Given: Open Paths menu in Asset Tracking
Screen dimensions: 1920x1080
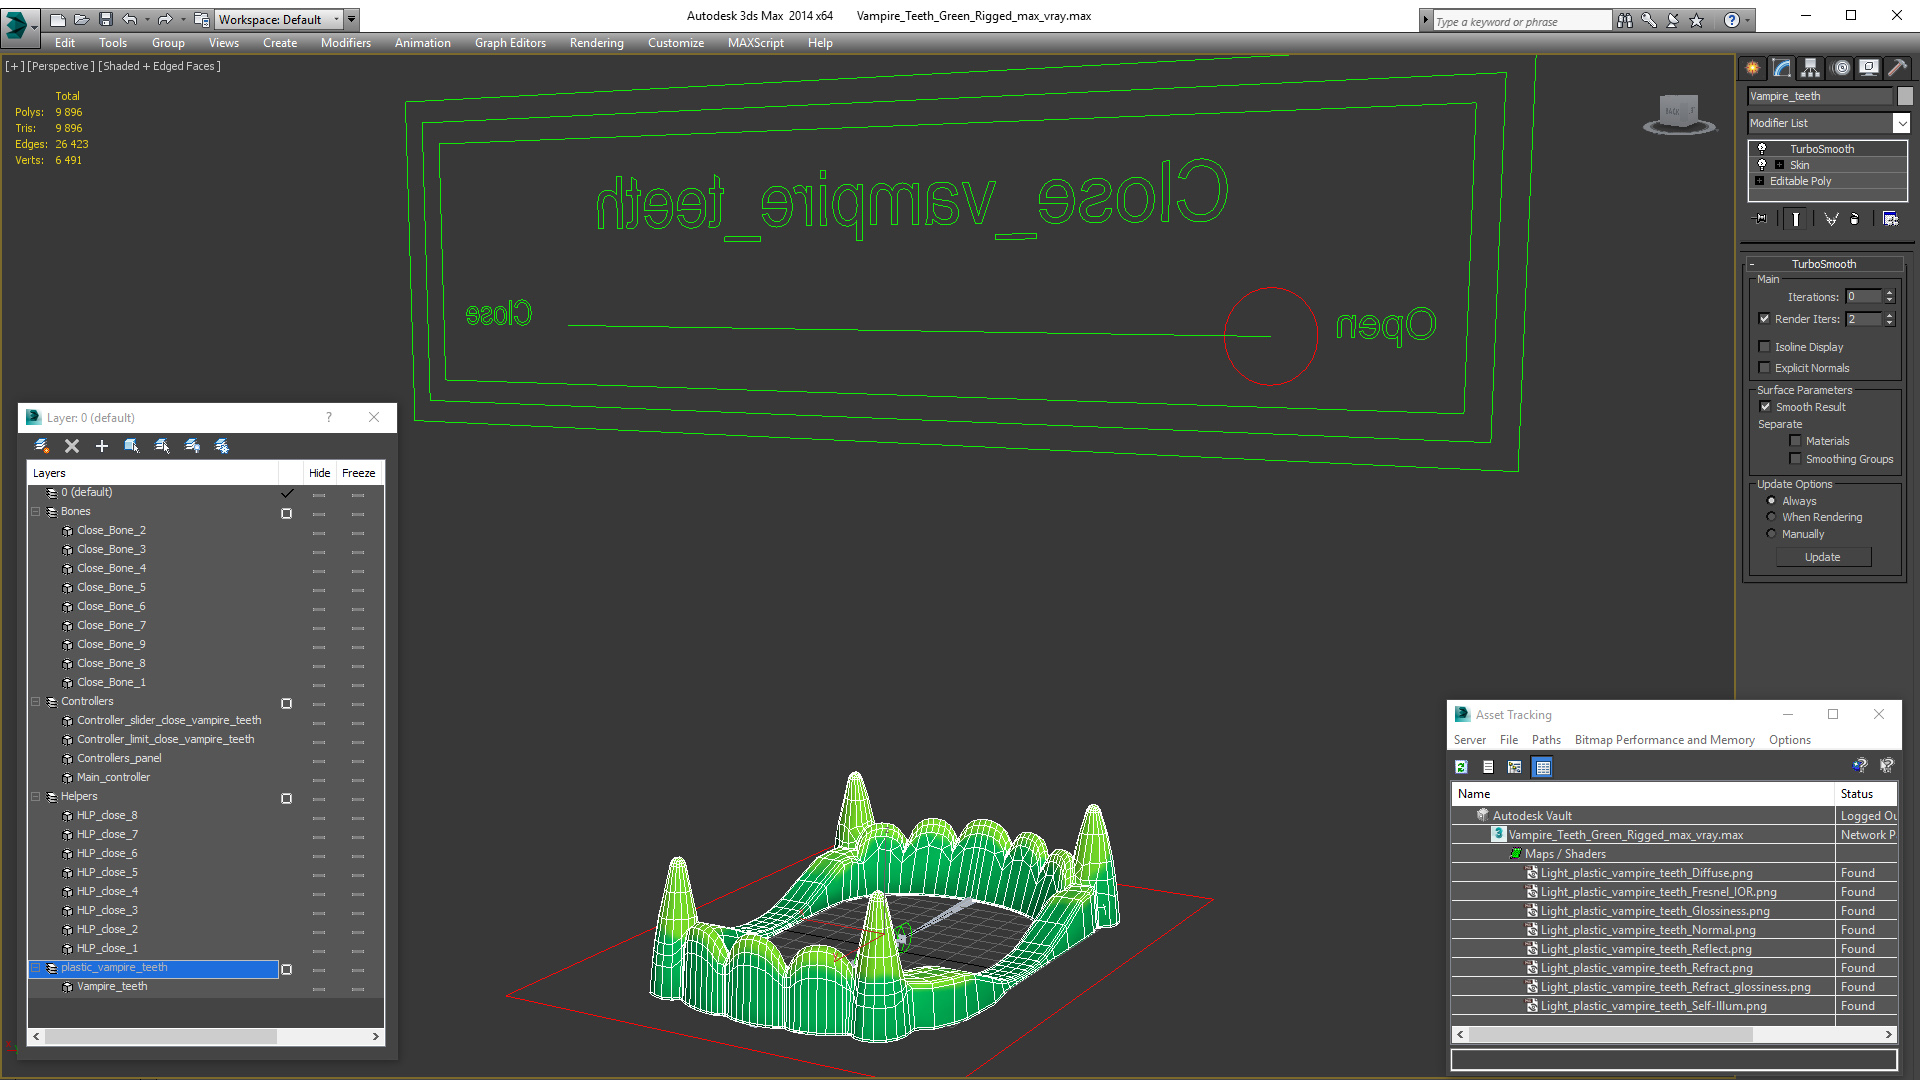Looking at the screenshot, I should click(1545, 740).
